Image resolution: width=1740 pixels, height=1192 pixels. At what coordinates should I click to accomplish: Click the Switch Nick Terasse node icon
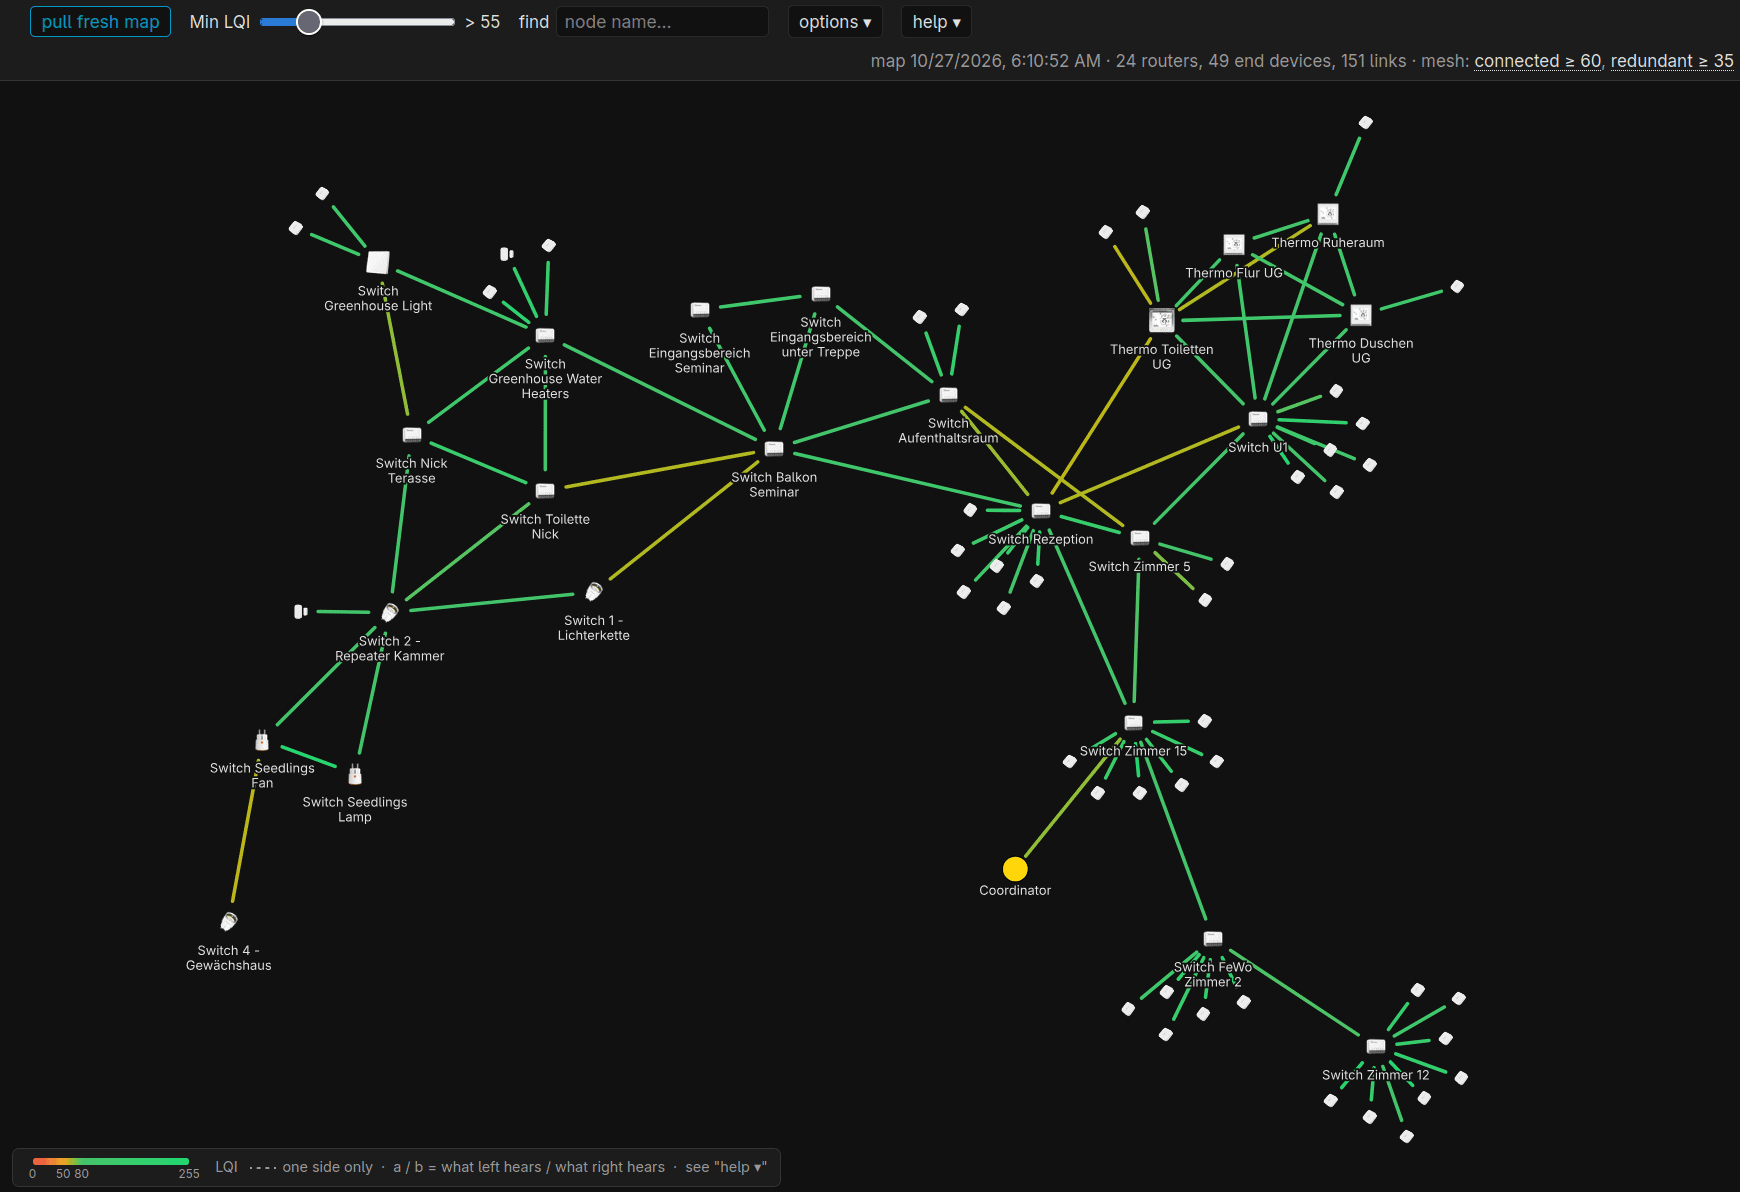pos(412,435)
